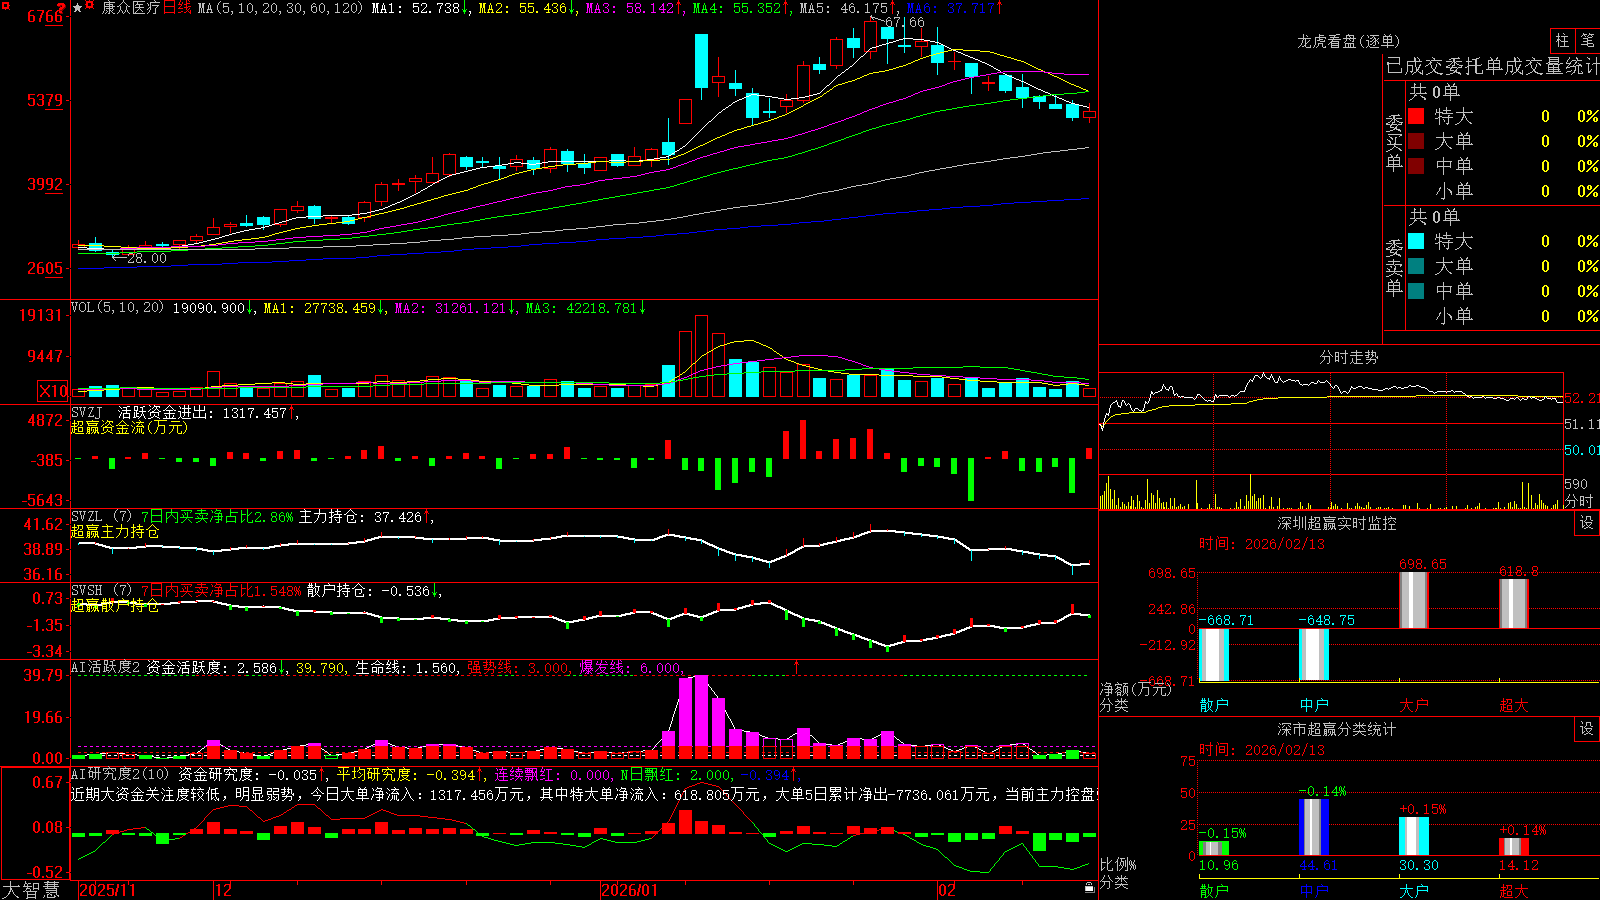Switch to 柱 bar view
Viewport: 1600px width, 900px height.
point(1562,40)
